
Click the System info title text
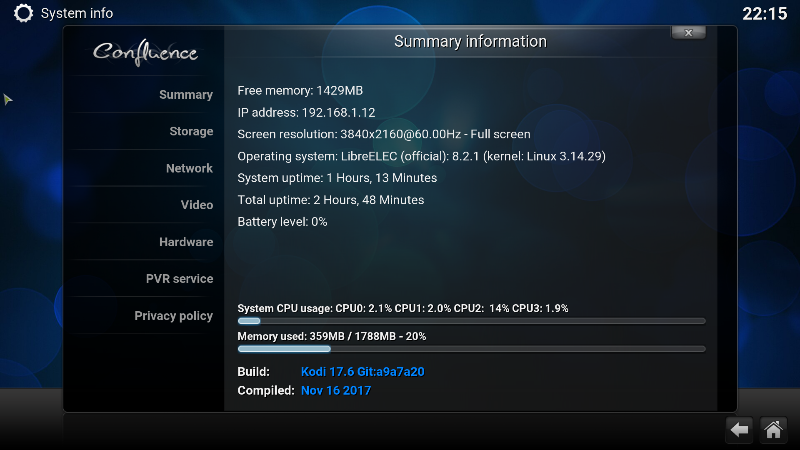click(x=77, y=13)
